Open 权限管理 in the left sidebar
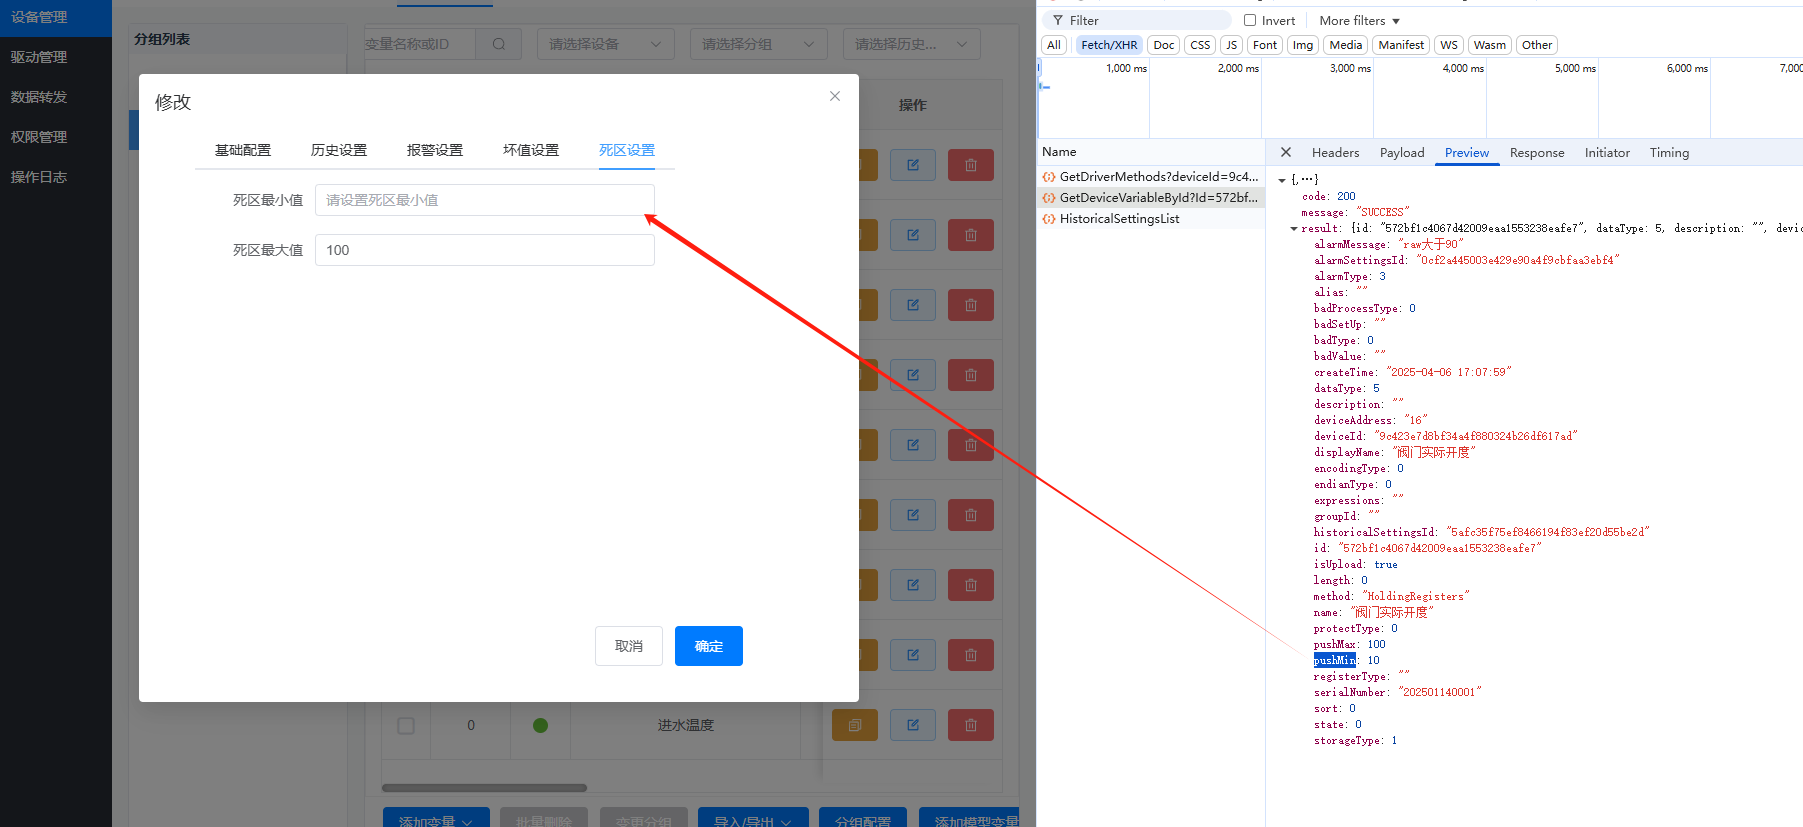The image size is (1803, 827). (x=56, y=137)
